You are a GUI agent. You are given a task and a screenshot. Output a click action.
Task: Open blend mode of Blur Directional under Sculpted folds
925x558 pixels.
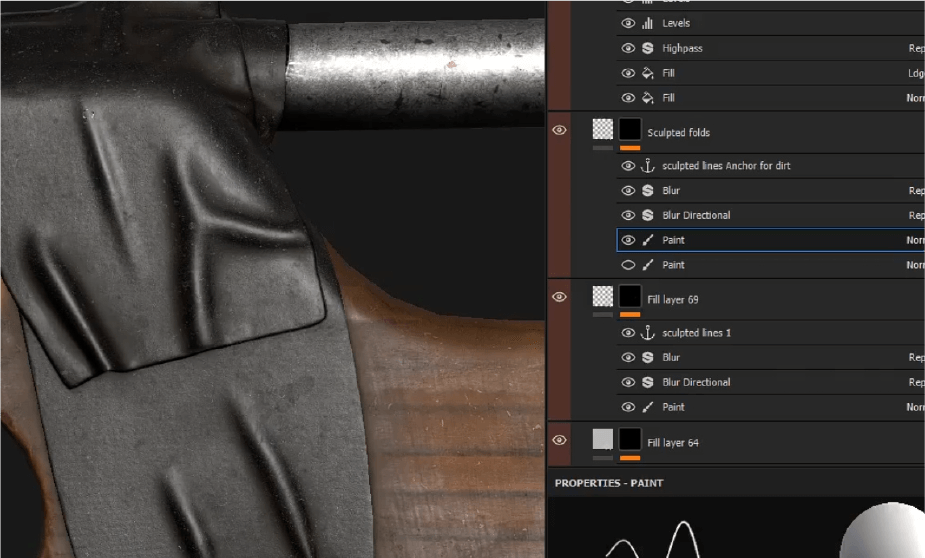pyautogui.click(x=916, y=215)
